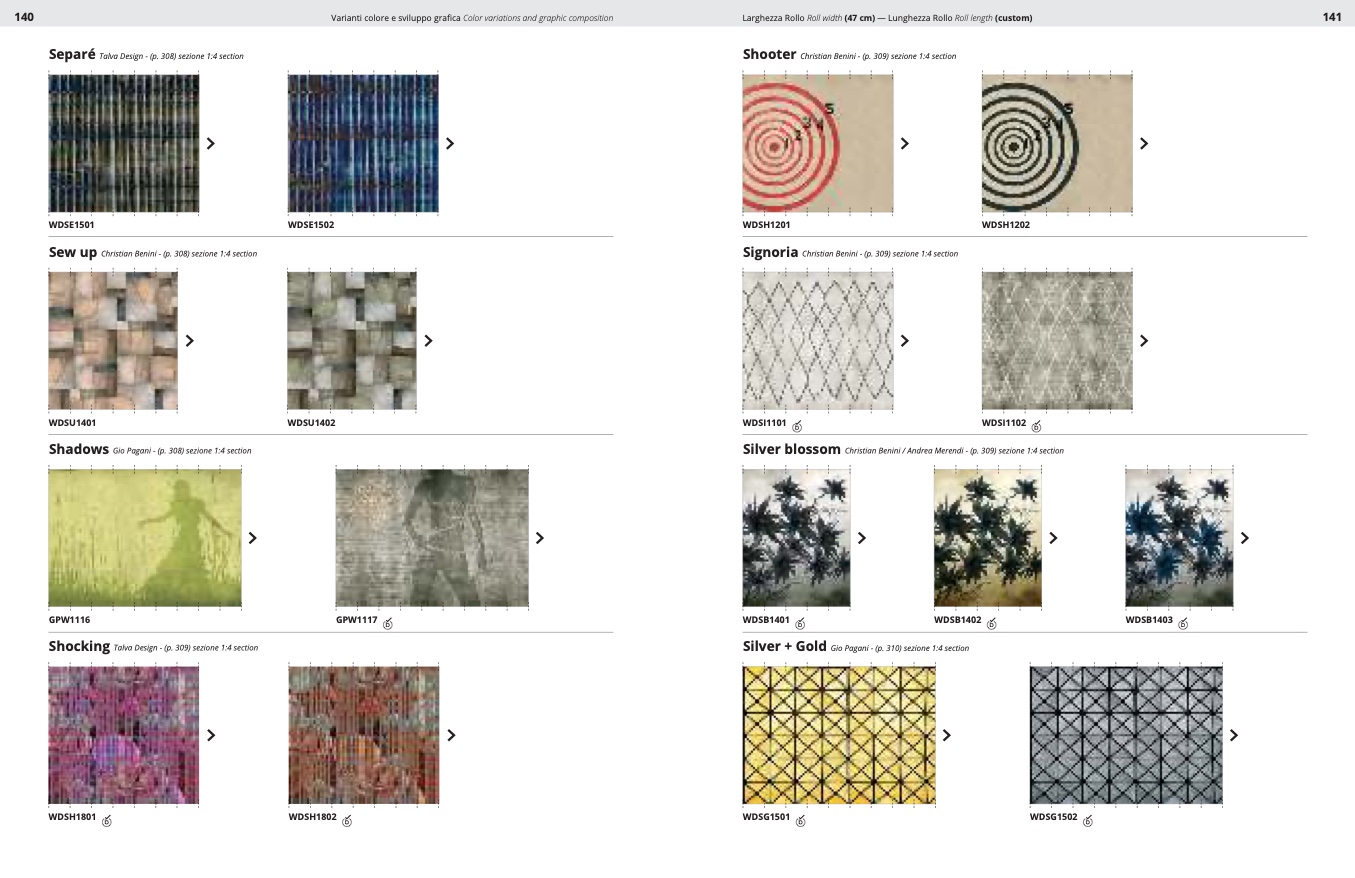The width and height of the screenshot is (1355, 878).
Task: Click the round symbol icon next to GPW1117
Action: point(388,624)
